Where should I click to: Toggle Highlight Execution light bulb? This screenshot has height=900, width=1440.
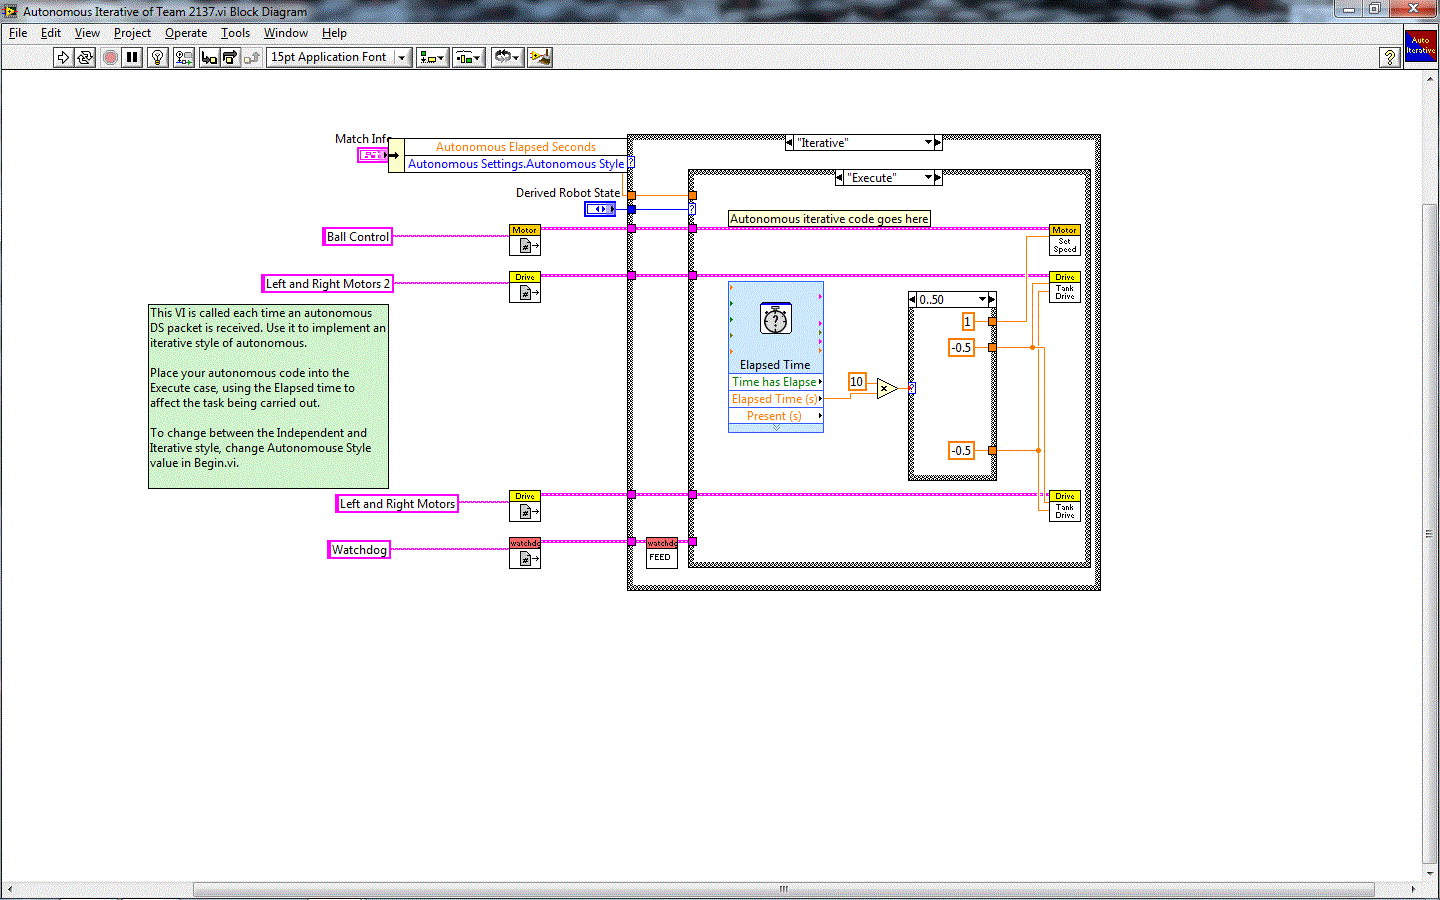click(157, 57)
